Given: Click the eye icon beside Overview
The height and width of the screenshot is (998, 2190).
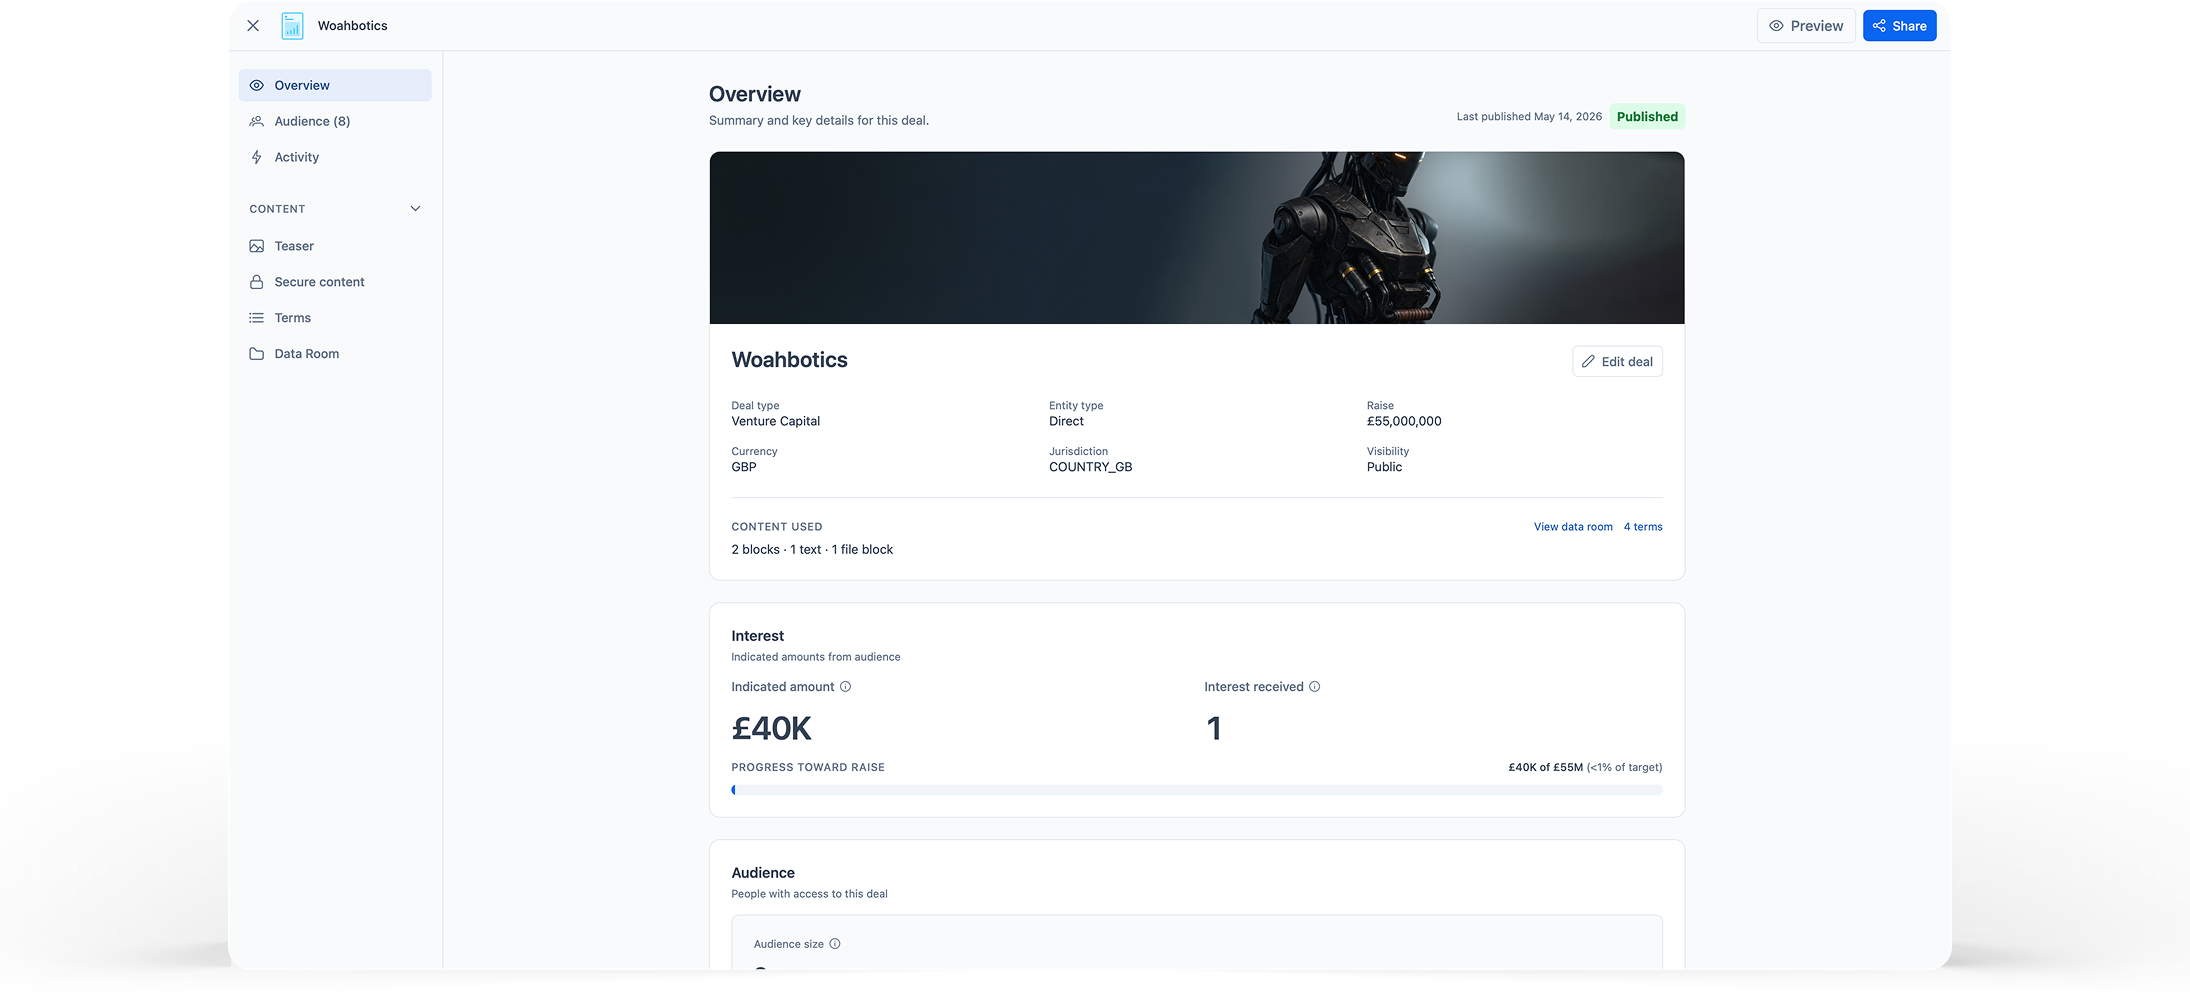Looking at the screenshot, I should 257,85.
